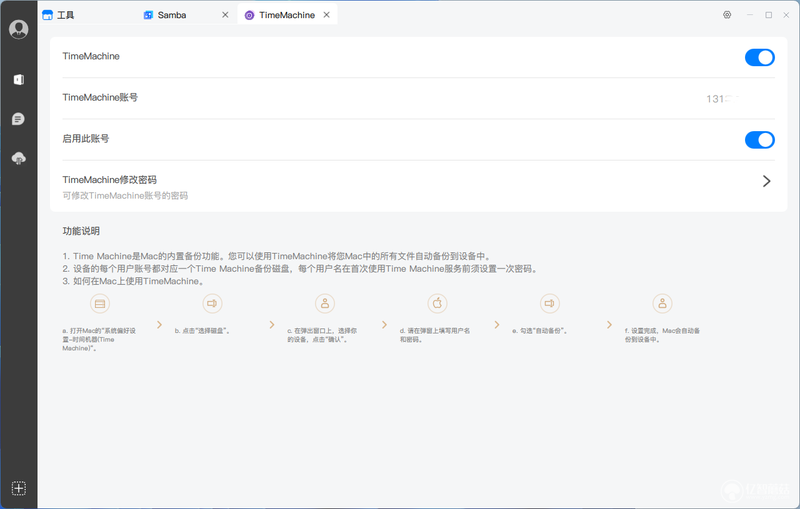Click line 3 如何在Mac上使用TimeMachine
The width and height of the screenshot is (800, 509).
pyautogui.click(x=134, y=282)
